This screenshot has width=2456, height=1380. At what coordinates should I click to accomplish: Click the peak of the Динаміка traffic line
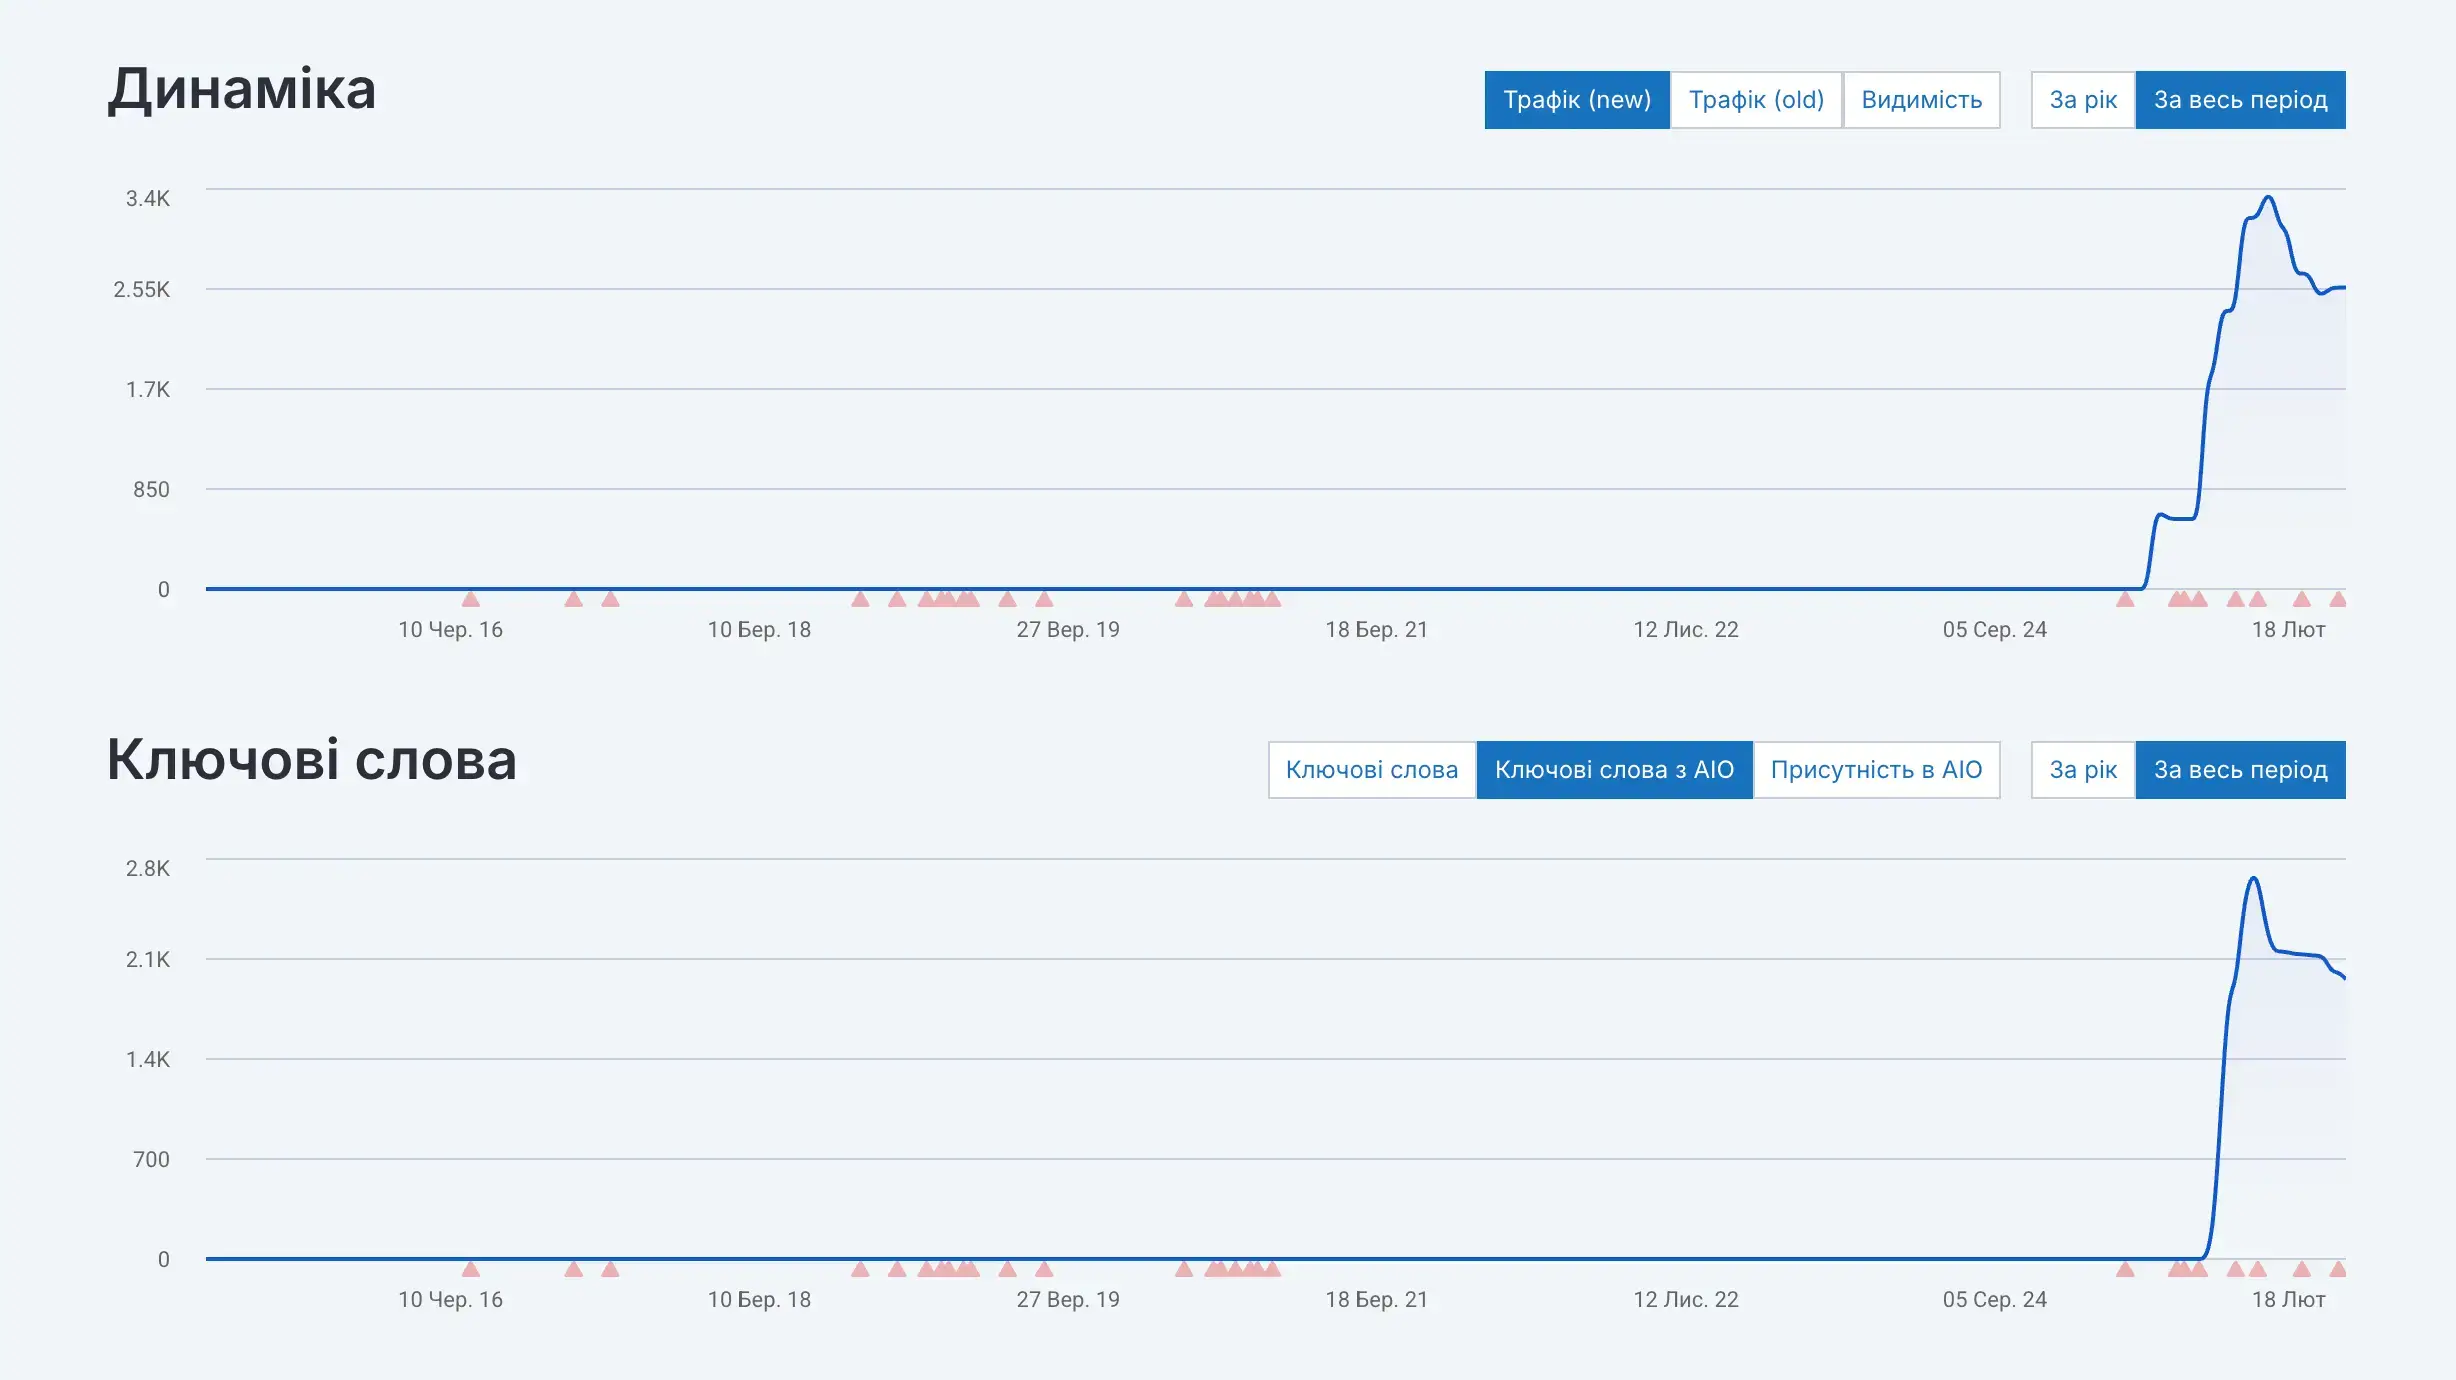2269,198
